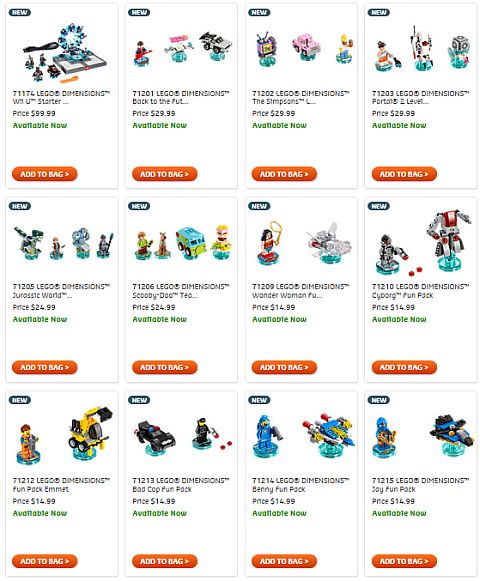Add 71210 Cyborg Fun Pack to bag
This screenshot has height=581, width=480.
coord(404,367)
